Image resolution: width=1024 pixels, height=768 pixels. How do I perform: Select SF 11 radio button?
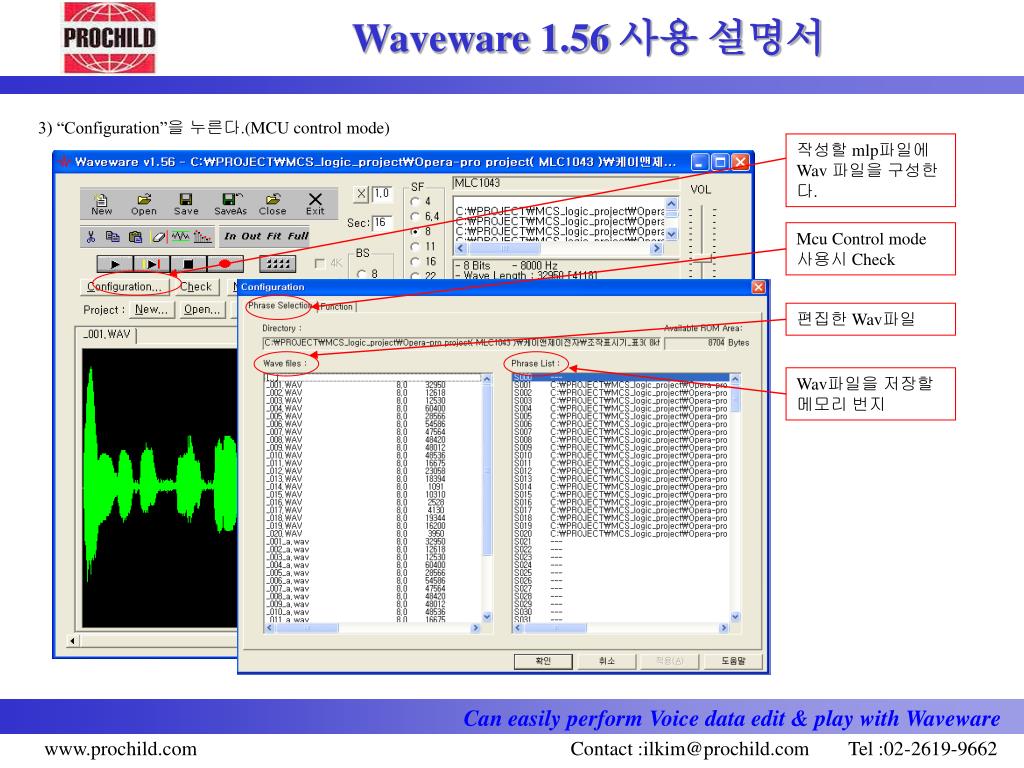(415, 246)
